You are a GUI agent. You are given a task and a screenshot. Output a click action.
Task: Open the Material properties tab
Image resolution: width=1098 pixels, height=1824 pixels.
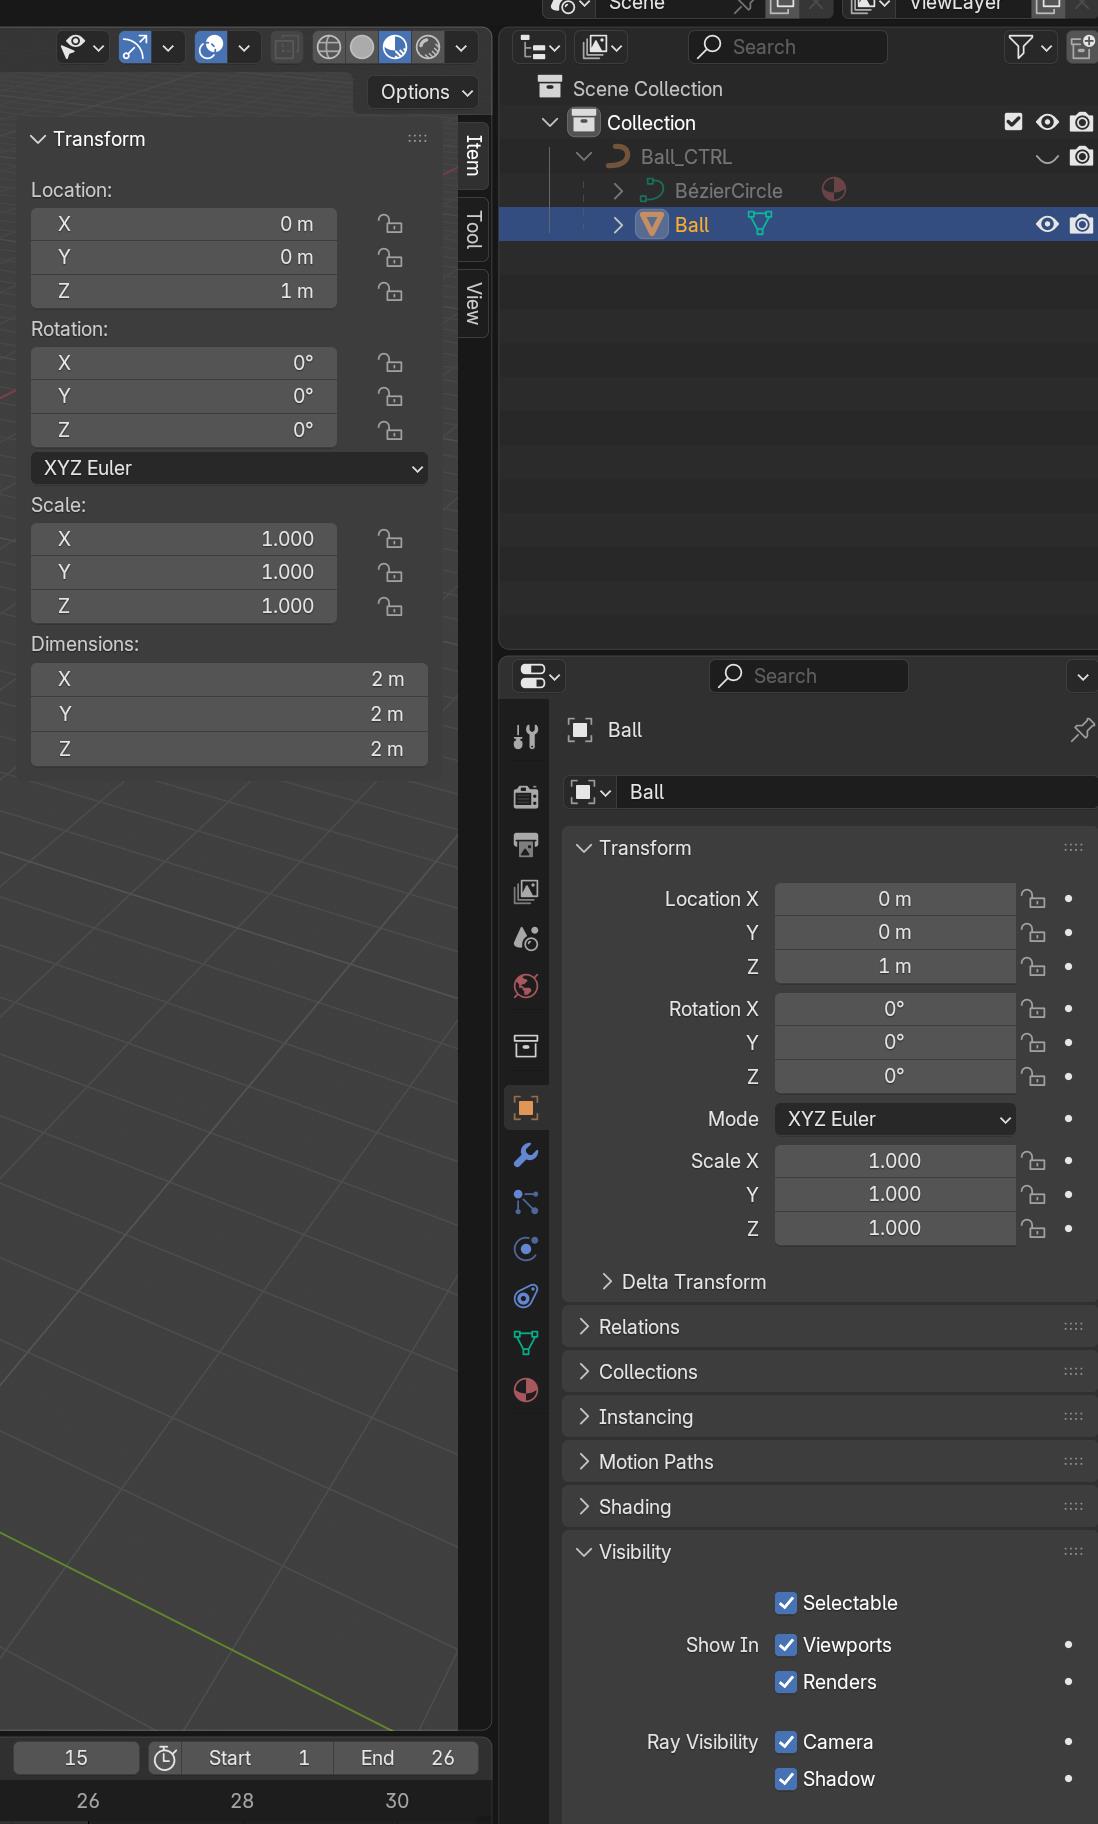point(526,1390)
